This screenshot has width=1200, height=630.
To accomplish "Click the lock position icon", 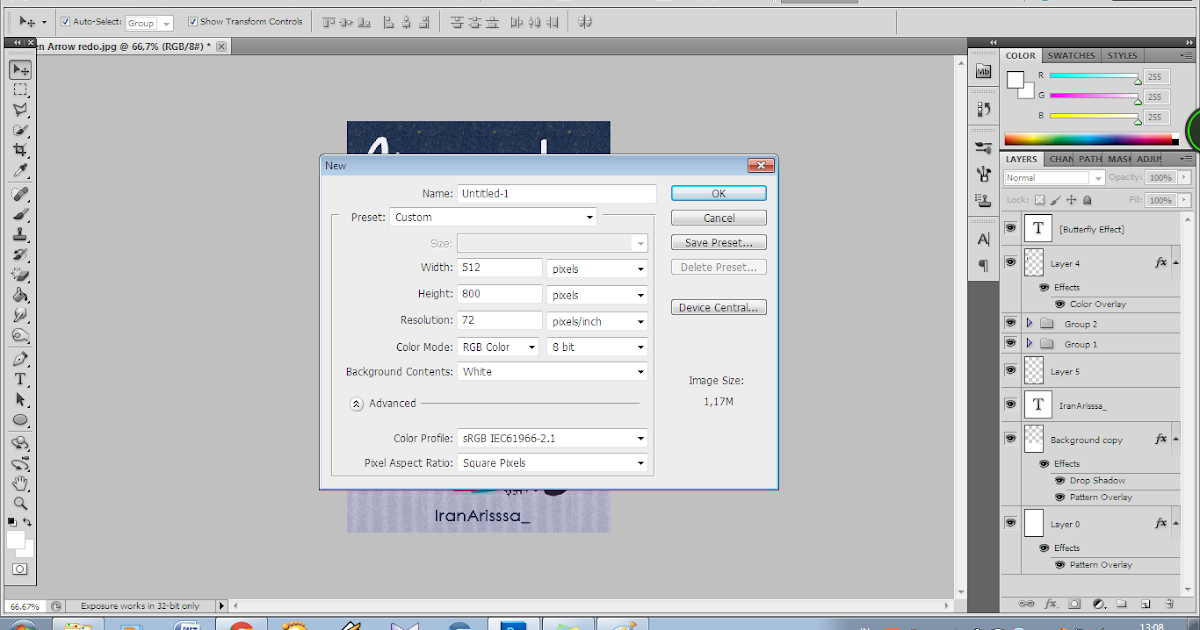I will (1071, 201).
